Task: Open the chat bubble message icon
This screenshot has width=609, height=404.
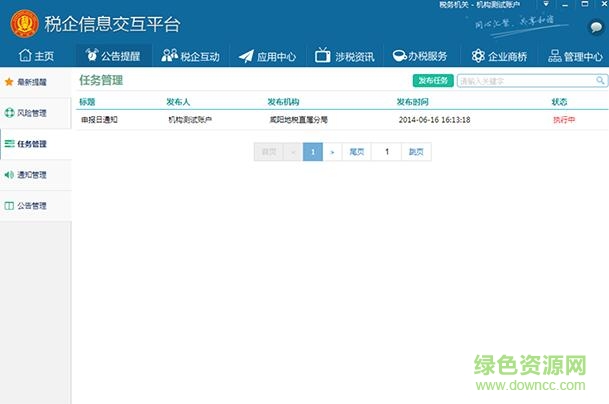Action: (x=596, y=27)
